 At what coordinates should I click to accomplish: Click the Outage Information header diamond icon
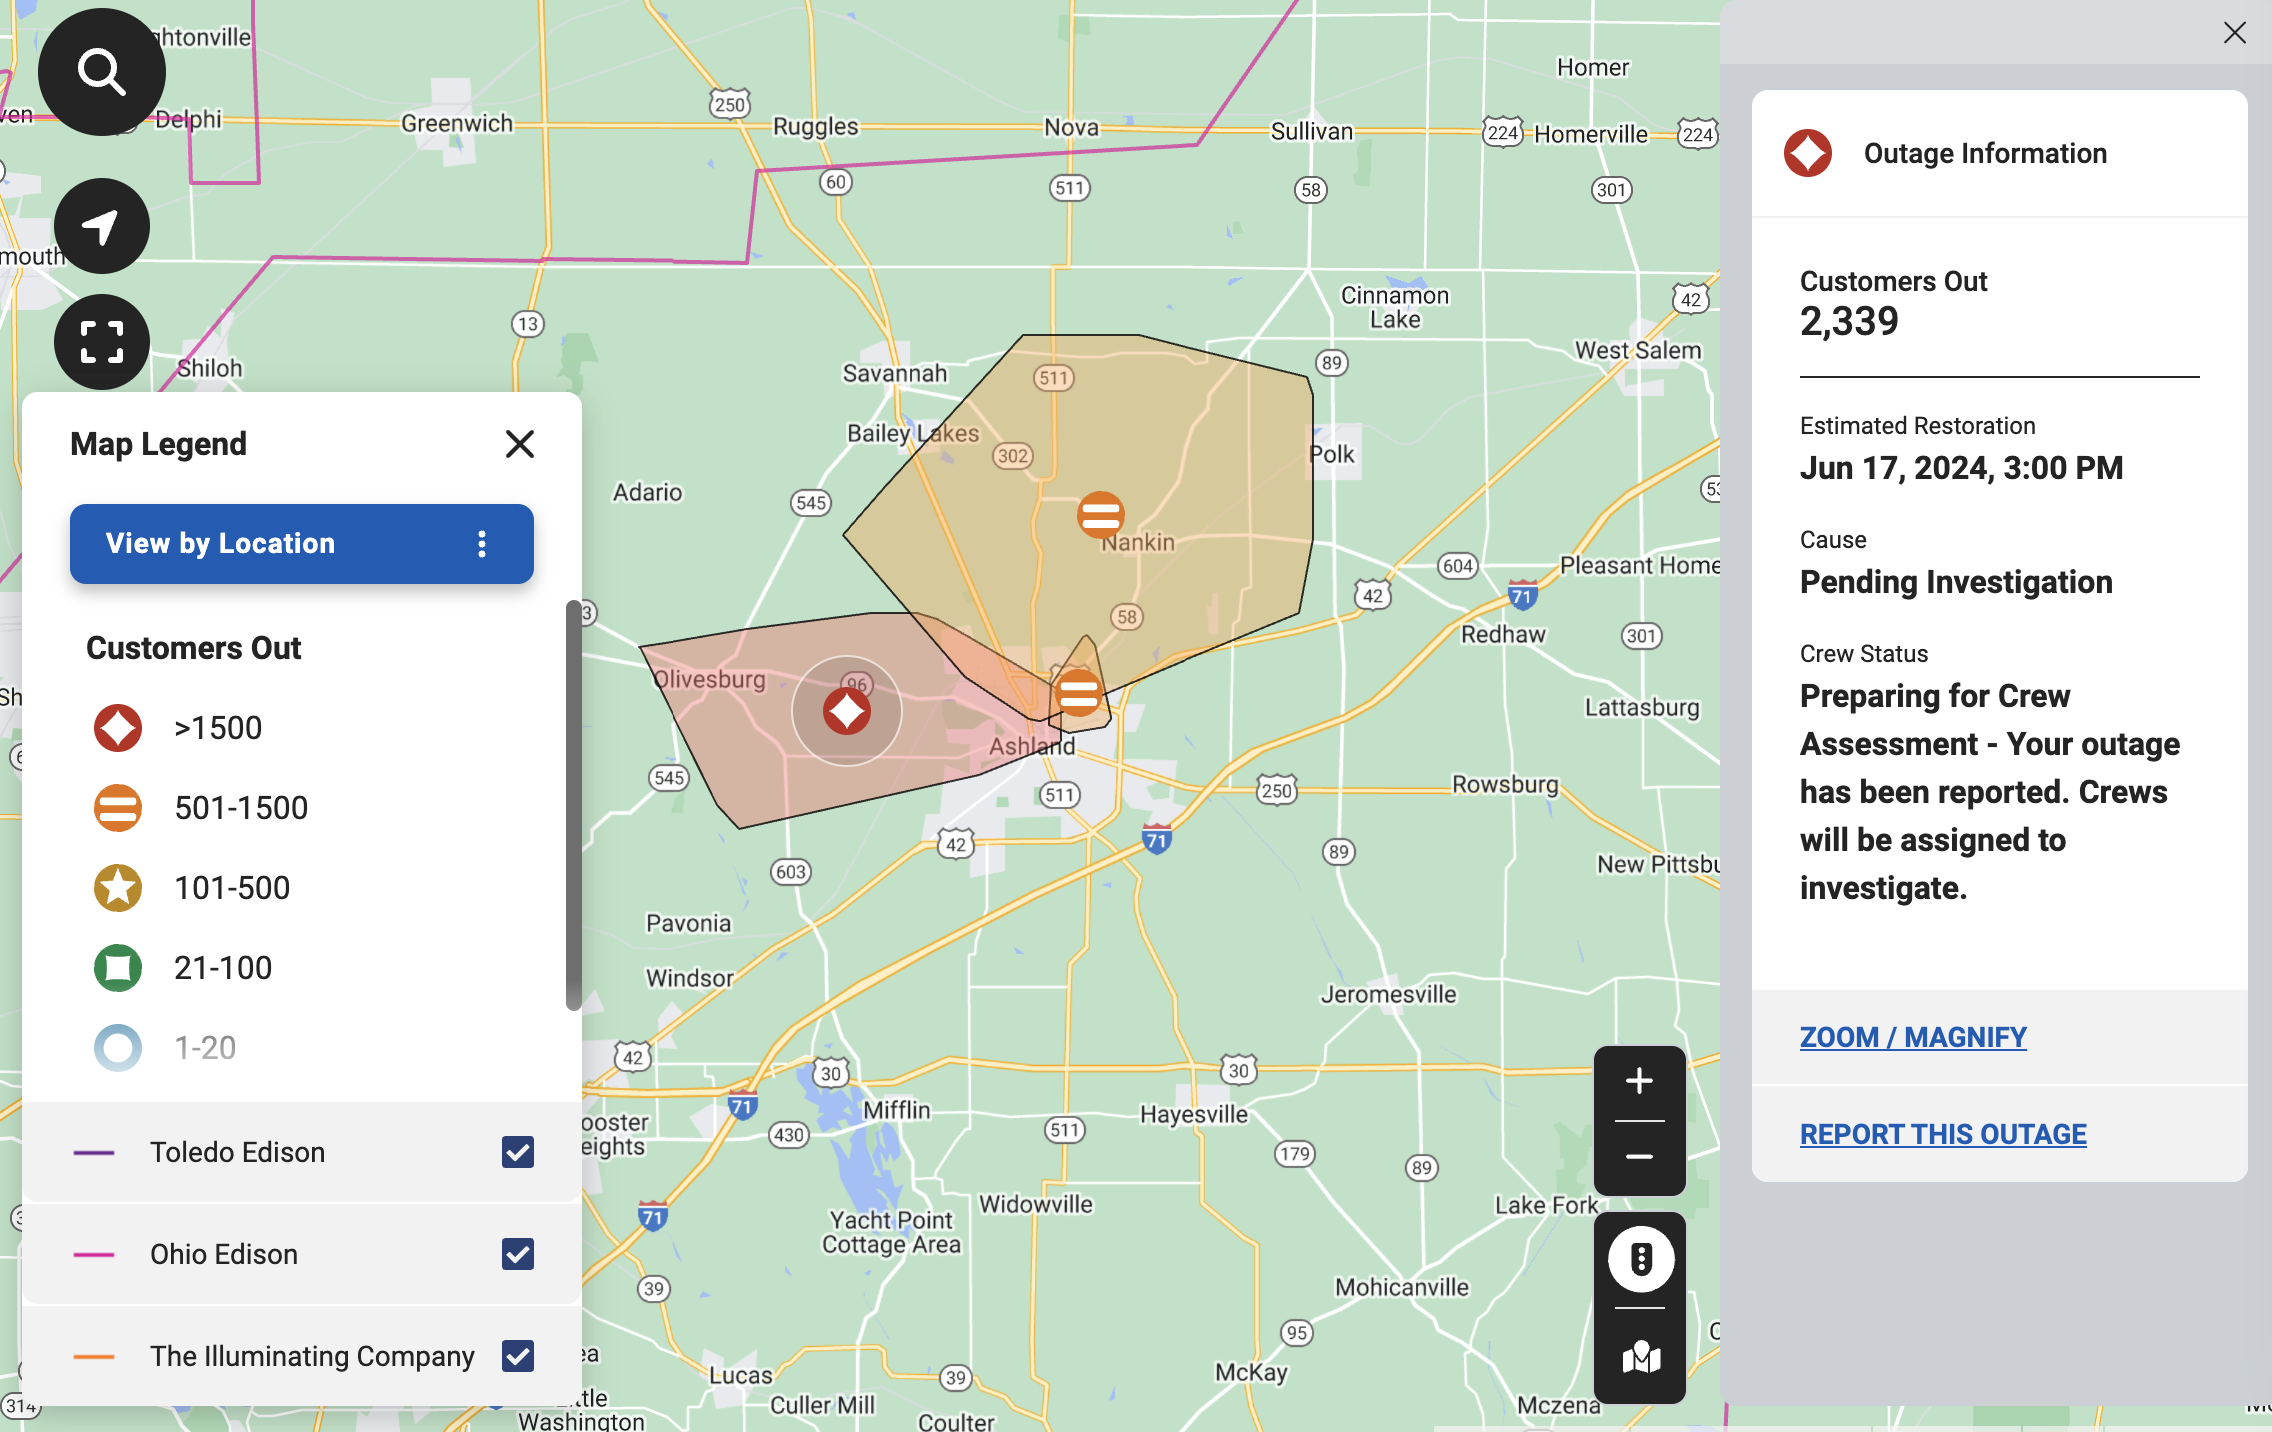[1808, 153]
